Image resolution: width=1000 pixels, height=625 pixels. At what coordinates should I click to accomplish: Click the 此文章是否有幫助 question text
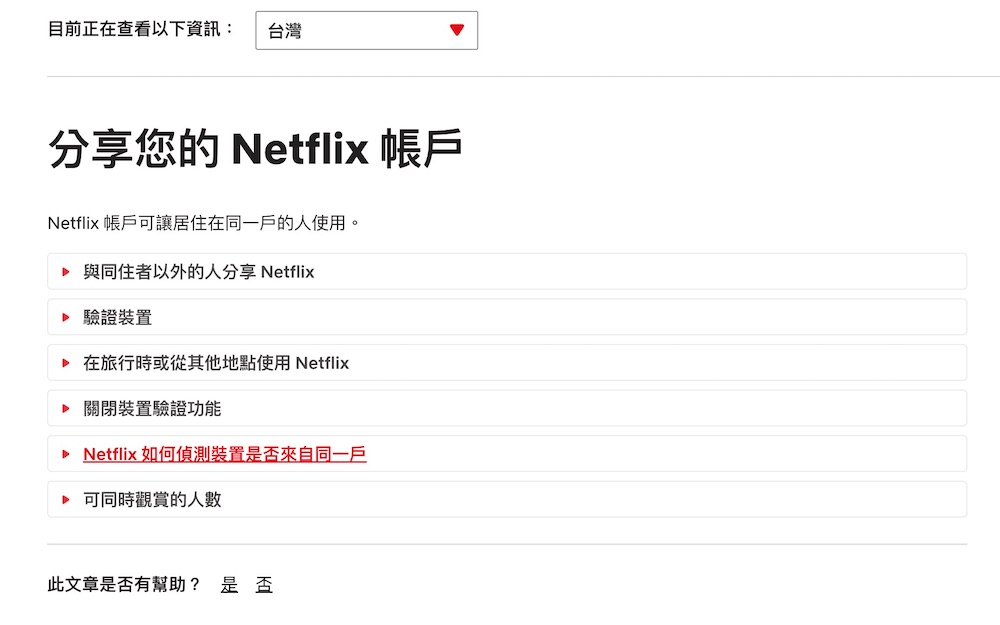pyautogui.click(x=124, y=585)
